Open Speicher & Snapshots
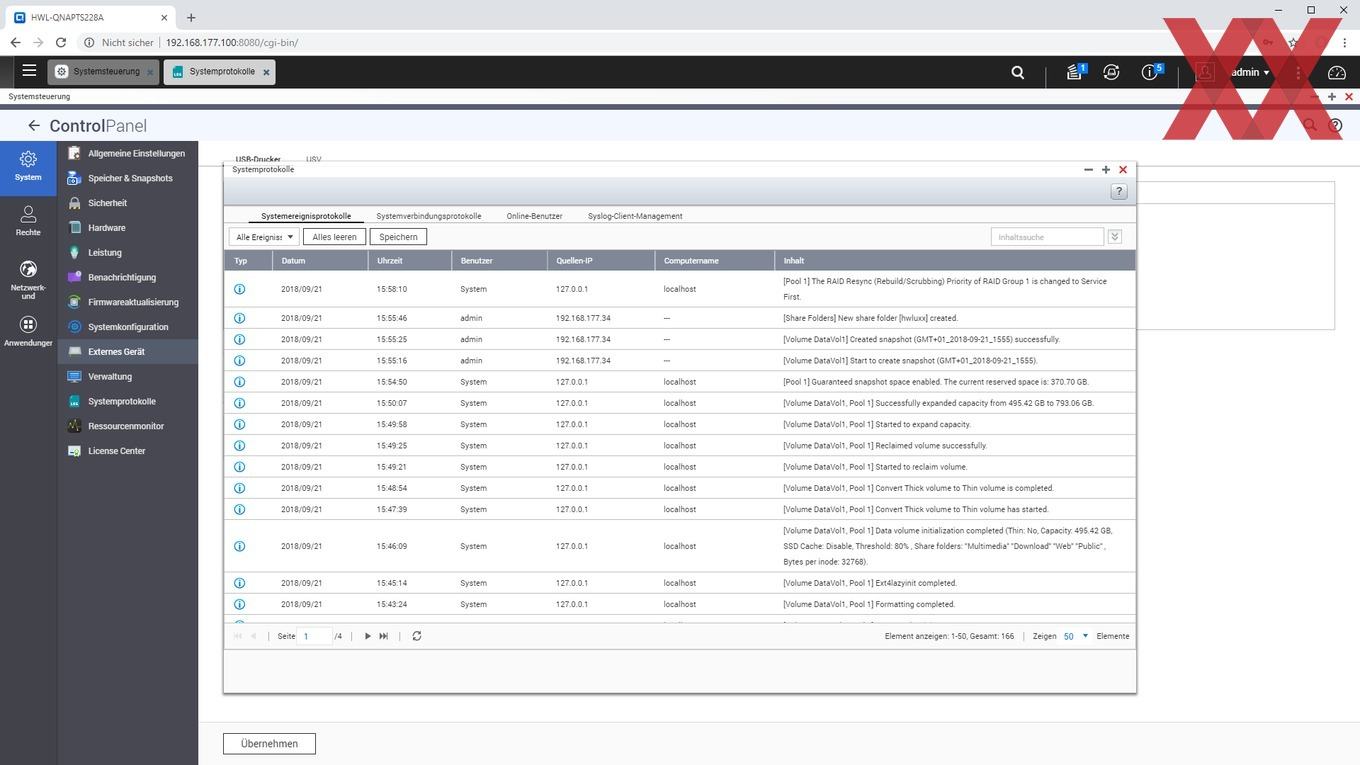 (x=128, y=178)
